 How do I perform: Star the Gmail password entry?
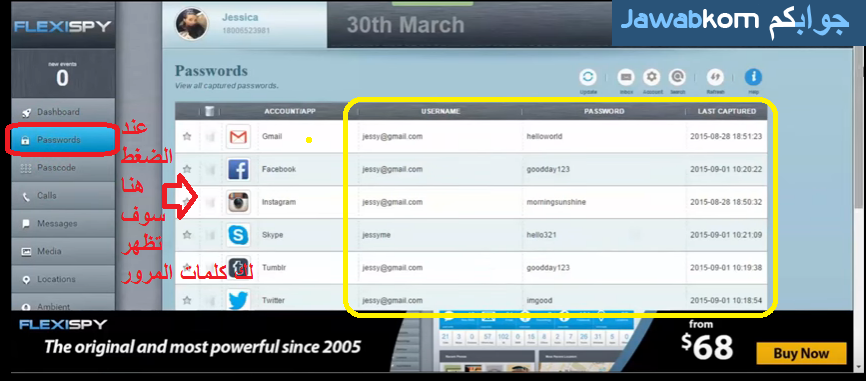coord(187,136)
